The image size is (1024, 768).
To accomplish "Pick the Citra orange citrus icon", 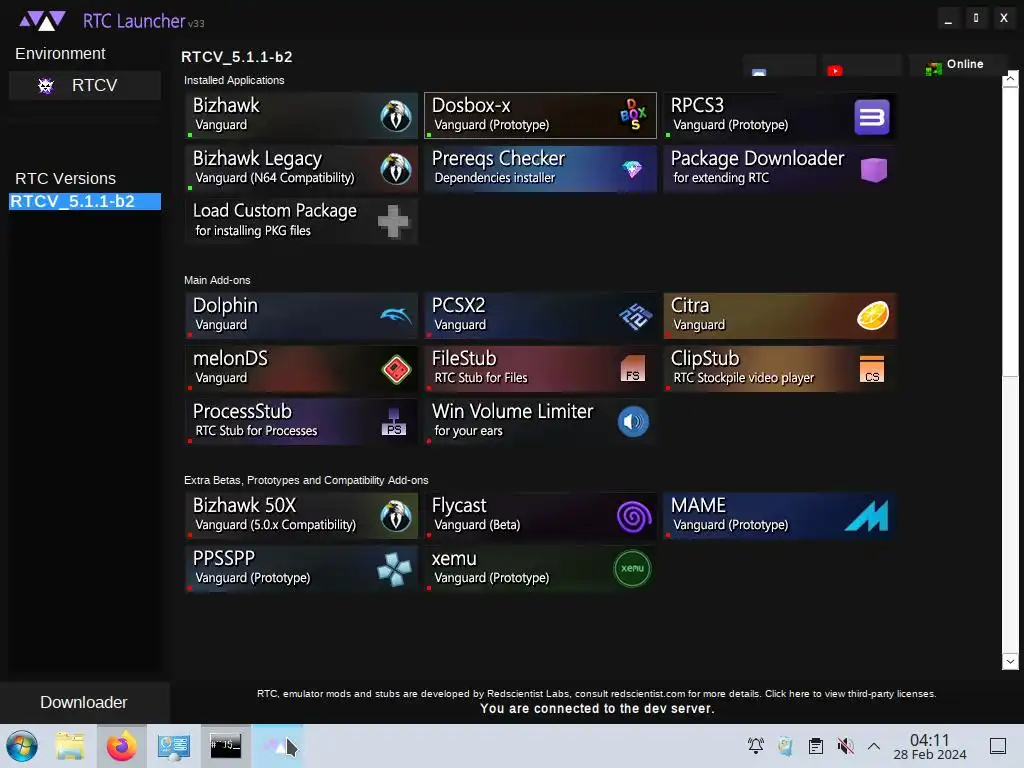I will coord(873,316).
